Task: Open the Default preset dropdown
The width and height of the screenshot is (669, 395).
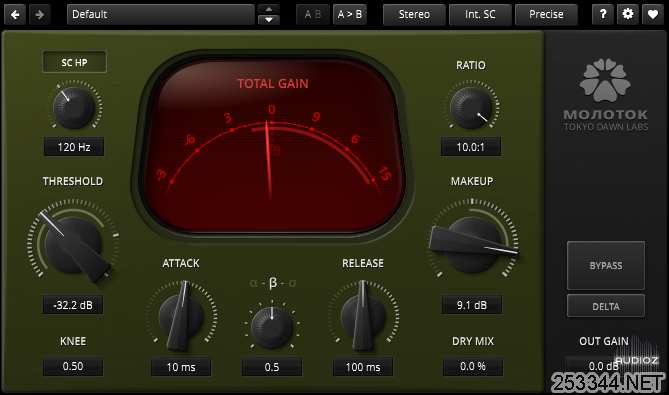Action: 161,15
